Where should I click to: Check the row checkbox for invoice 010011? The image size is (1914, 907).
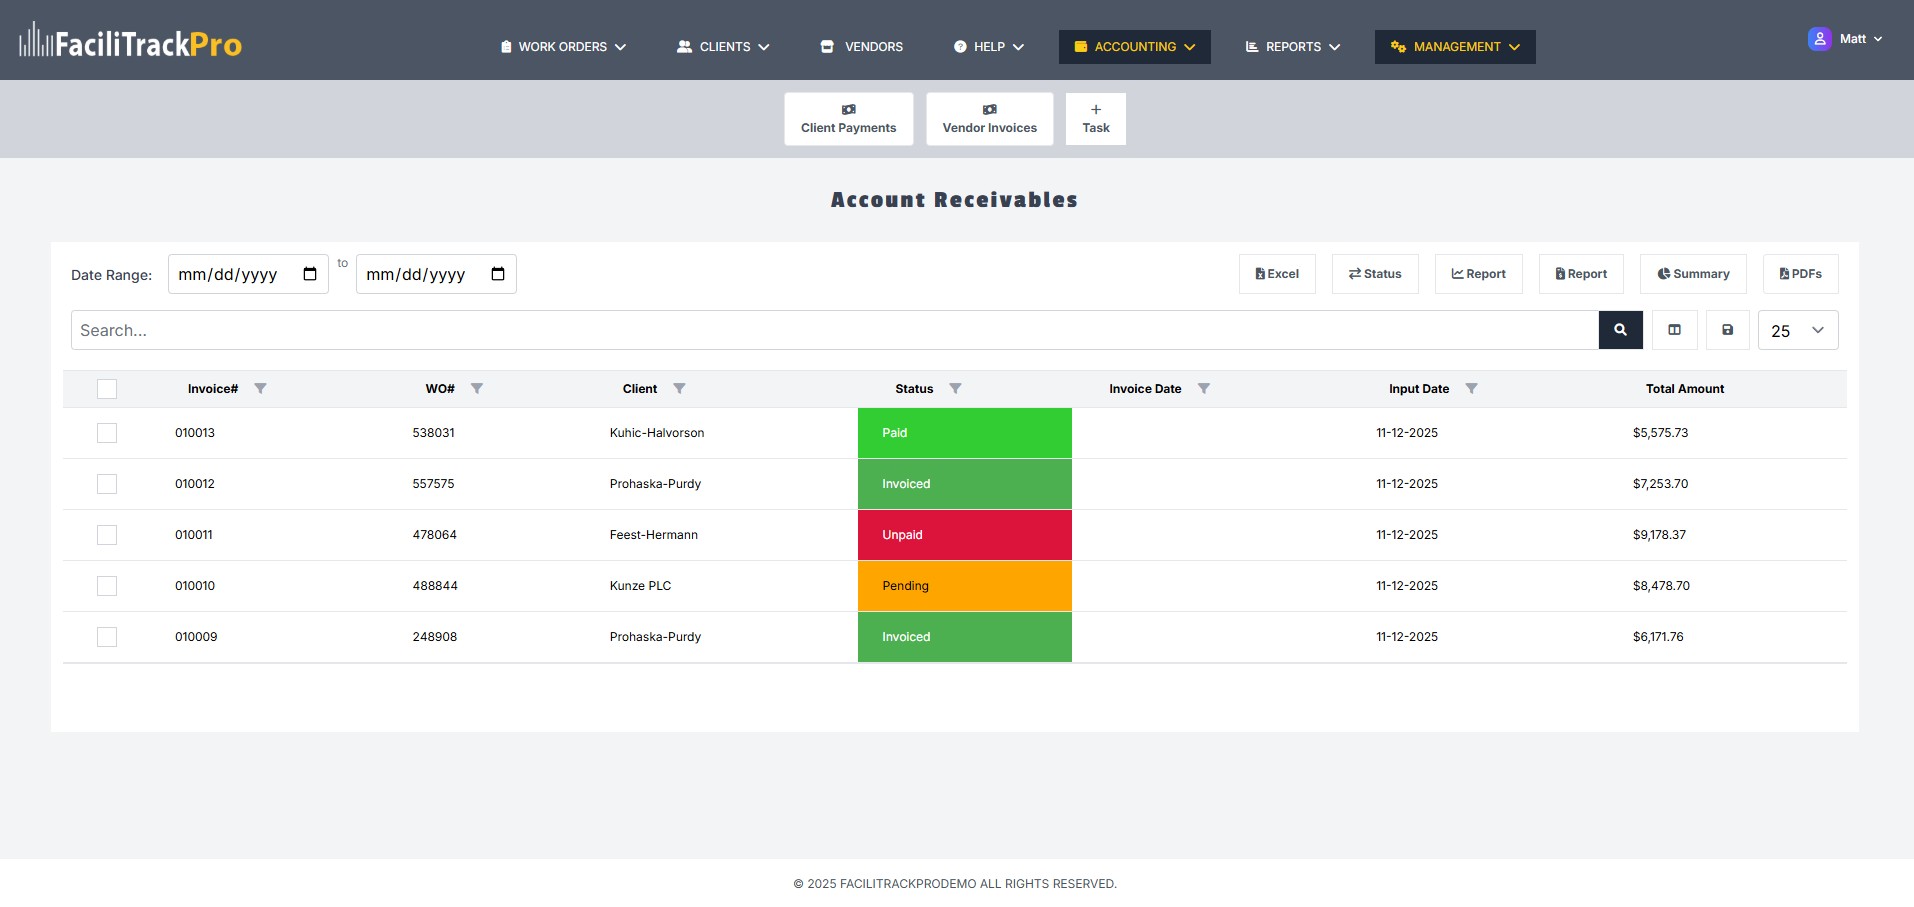click(x=107, y=535)
